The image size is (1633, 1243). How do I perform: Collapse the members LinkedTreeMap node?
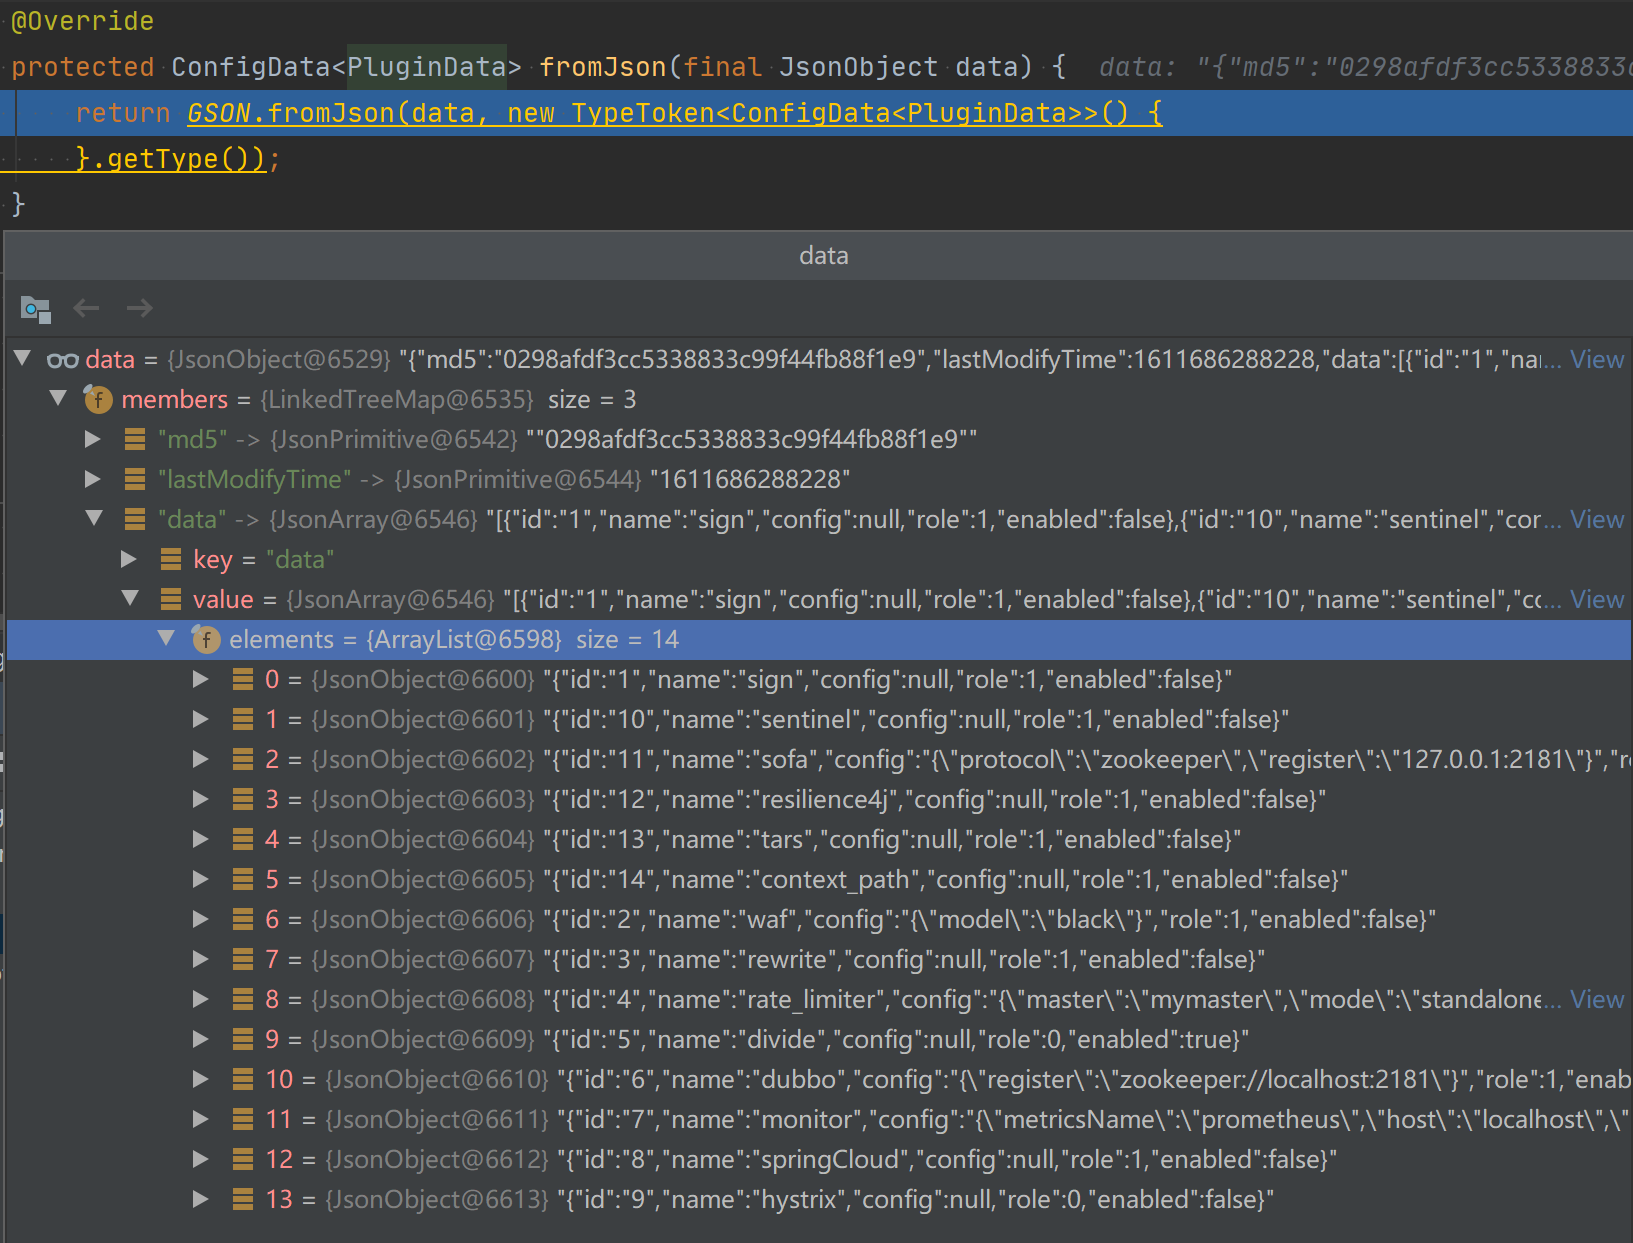pyautogui.click(x=58, y=398)
